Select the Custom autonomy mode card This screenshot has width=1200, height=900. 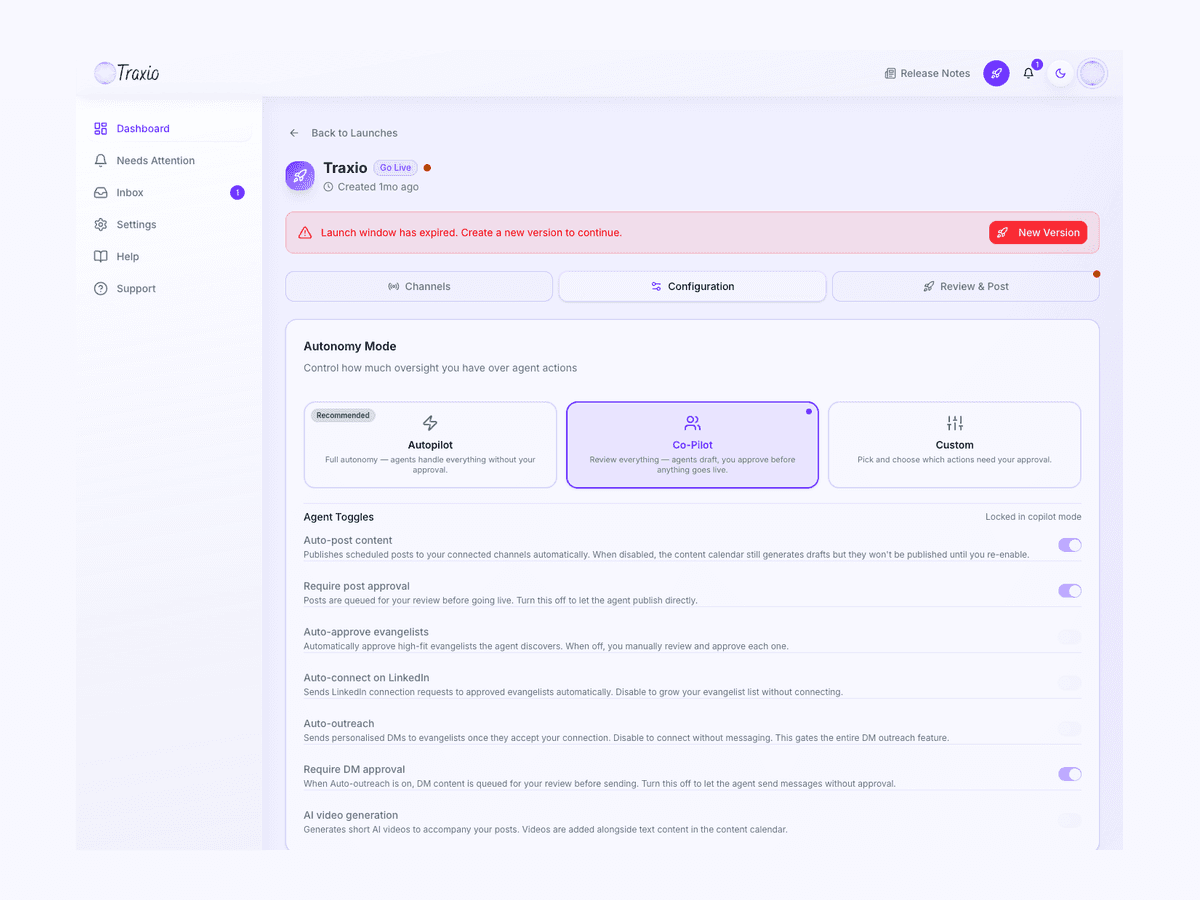[x=954, y=445]
